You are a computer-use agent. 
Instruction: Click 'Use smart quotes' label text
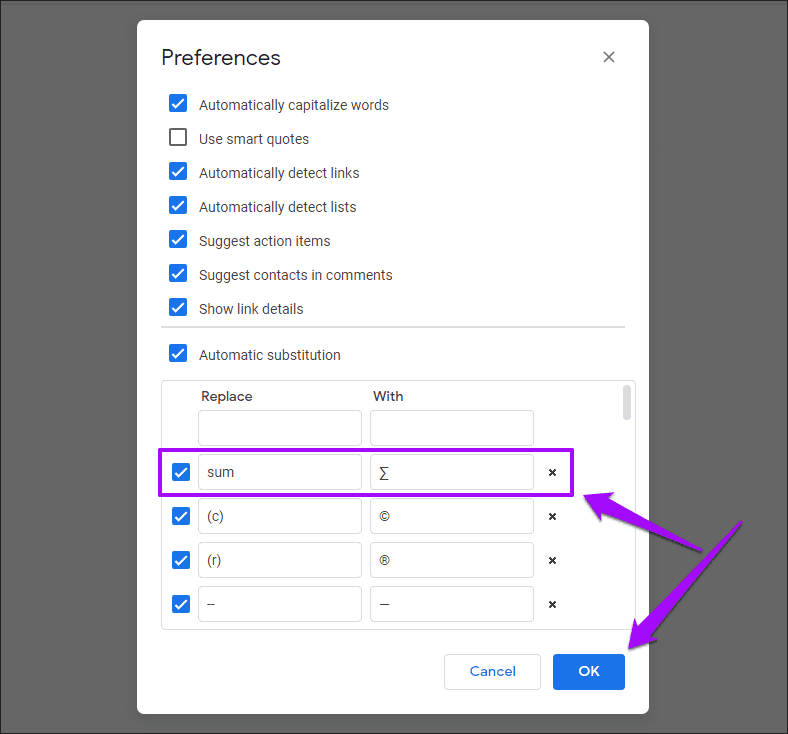(254, 139)
